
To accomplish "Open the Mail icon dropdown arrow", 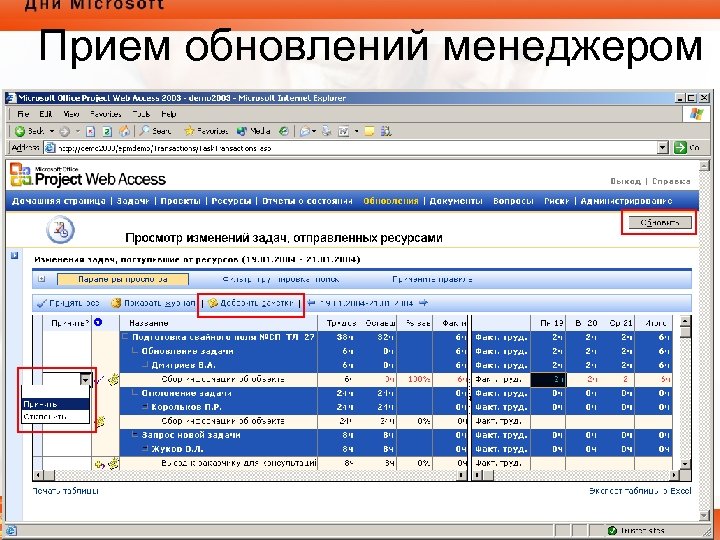I will [314, 132].
